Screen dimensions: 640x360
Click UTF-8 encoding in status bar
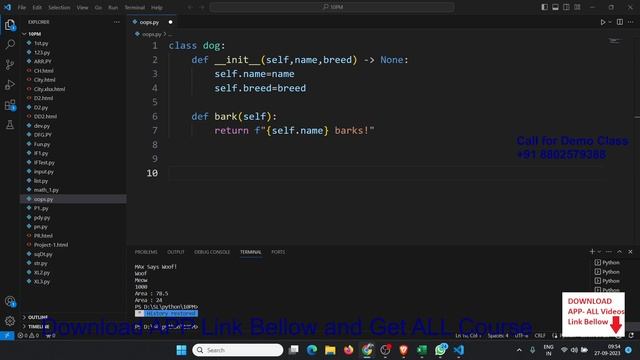coord(521,336)
